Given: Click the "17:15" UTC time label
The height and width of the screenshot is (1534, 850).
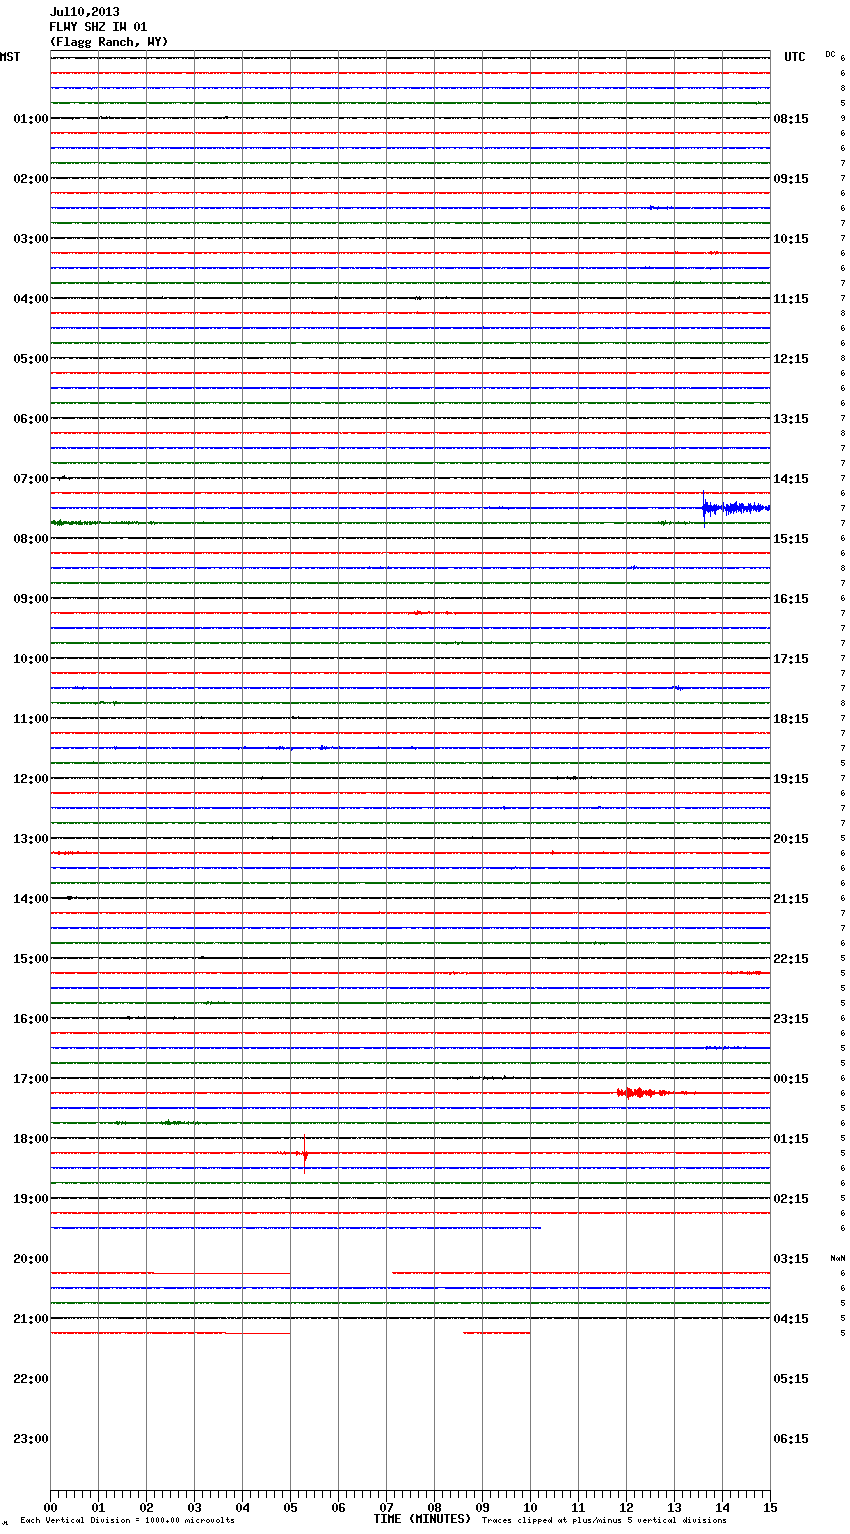Looking at the screenshot, I should tap(791, 659).
